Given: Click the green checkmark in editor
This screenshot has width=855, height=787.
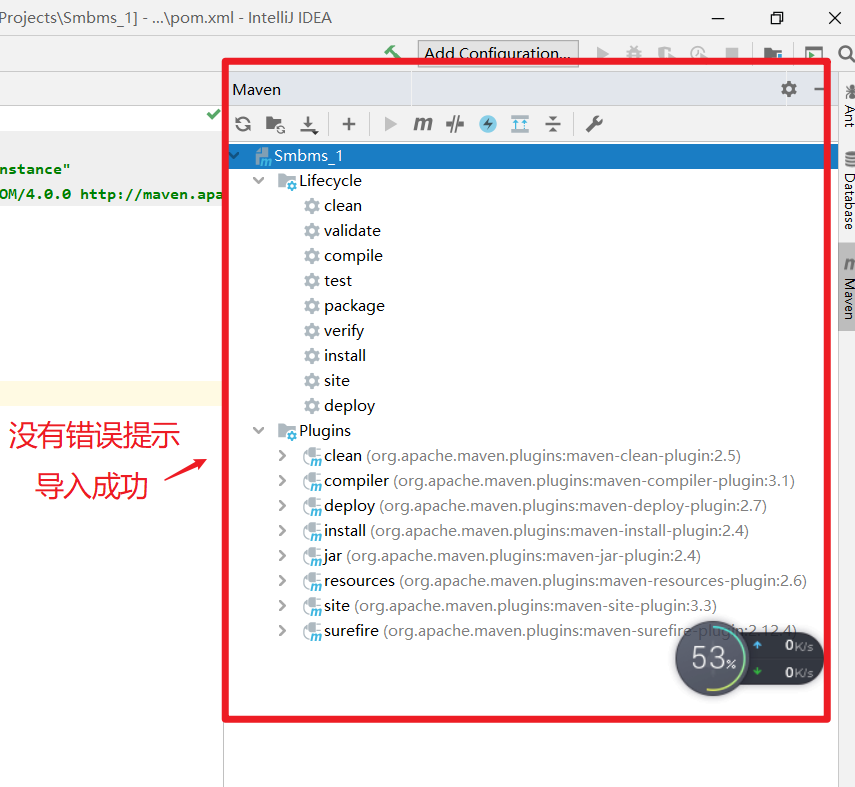Looking at the screenshot, I should click(213, 114).
